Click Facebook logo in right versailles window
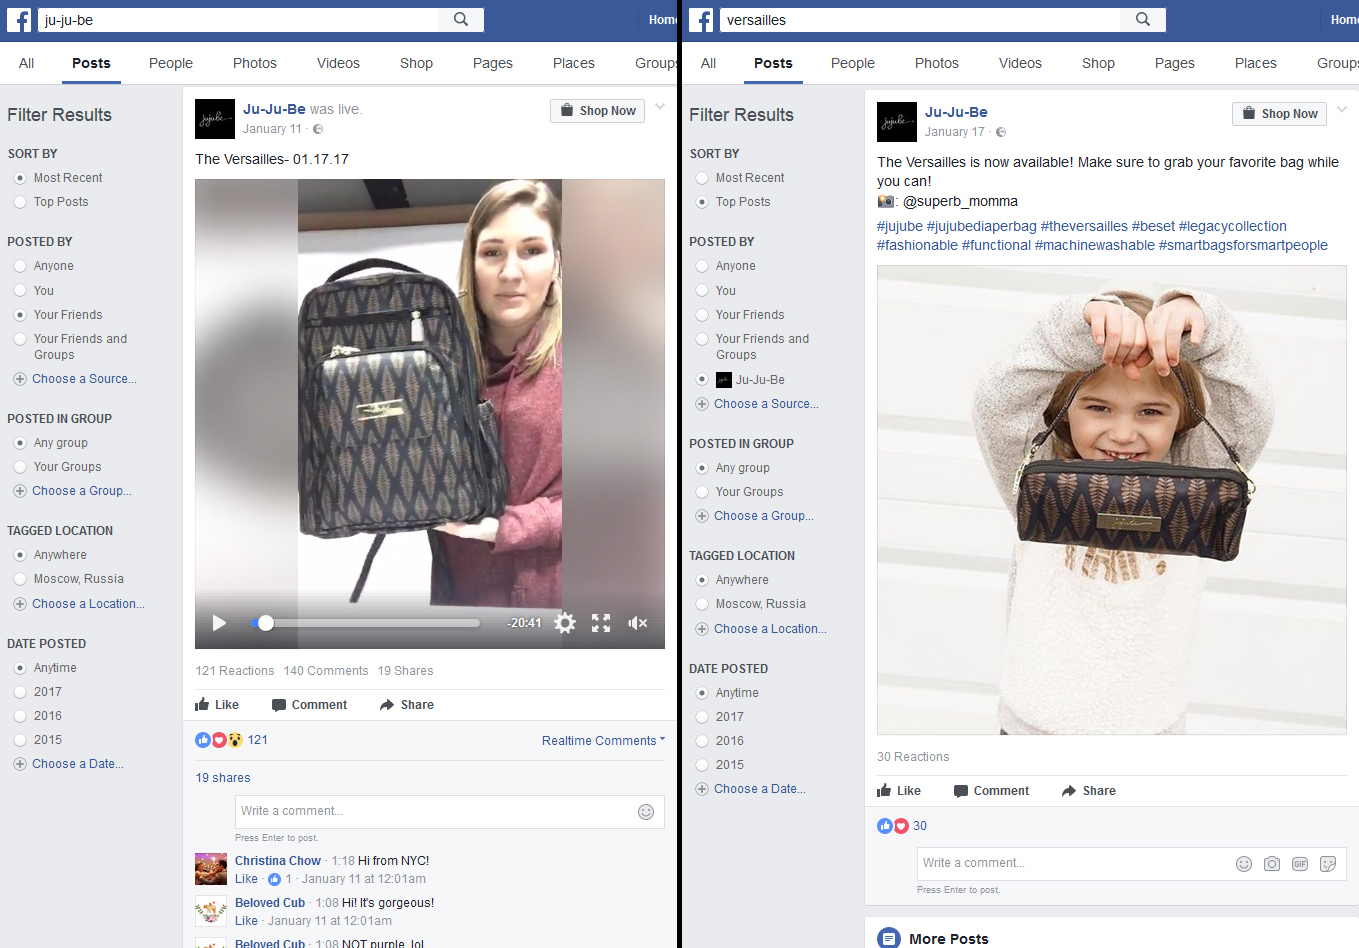 (x=701, y=20)
